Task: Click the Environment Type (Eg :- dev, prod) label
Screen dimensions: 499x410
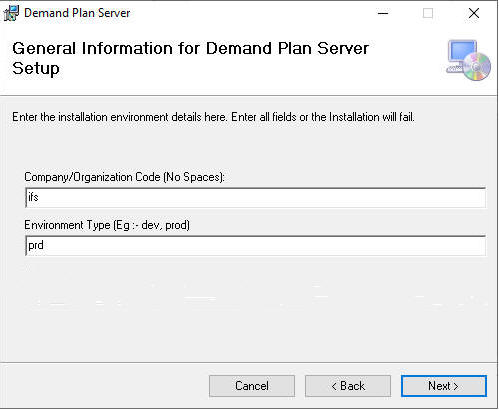Action: (x=107, y=225)
